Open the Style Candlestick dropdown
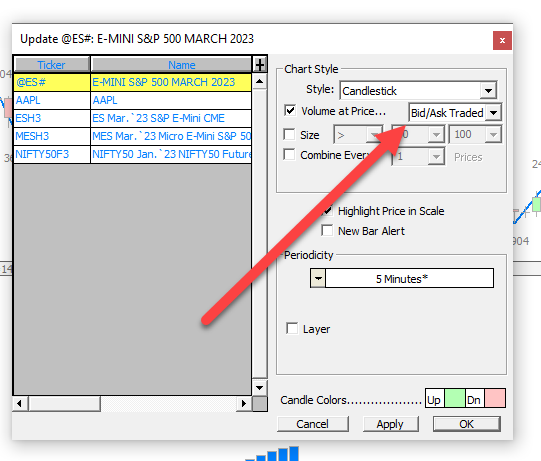Viewport: 541px width, 461px height. tap(488, 91)
